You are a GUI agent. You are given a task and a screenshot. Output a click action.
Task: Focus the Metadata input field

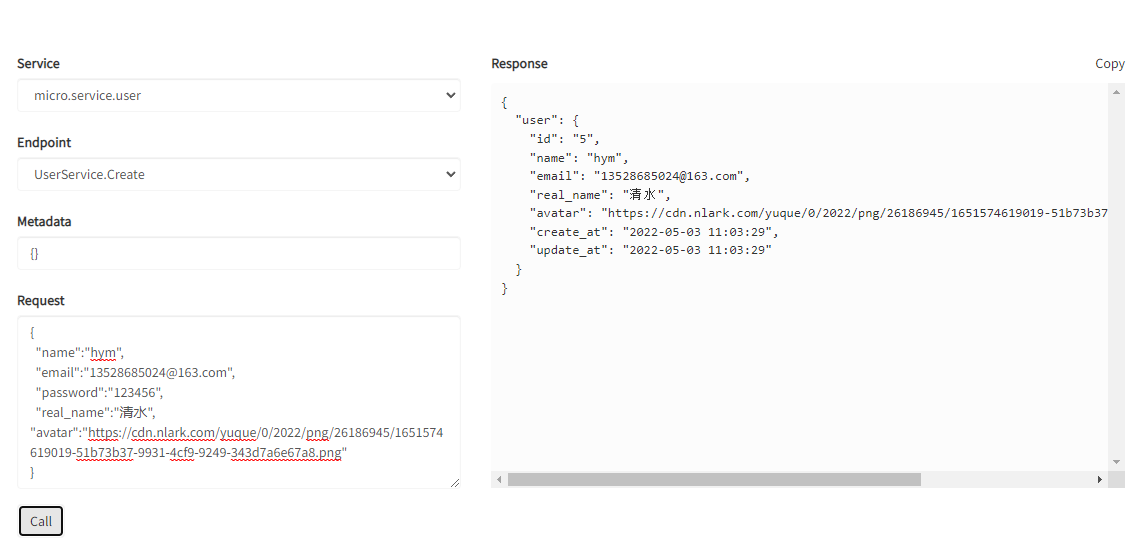point(238,253)
